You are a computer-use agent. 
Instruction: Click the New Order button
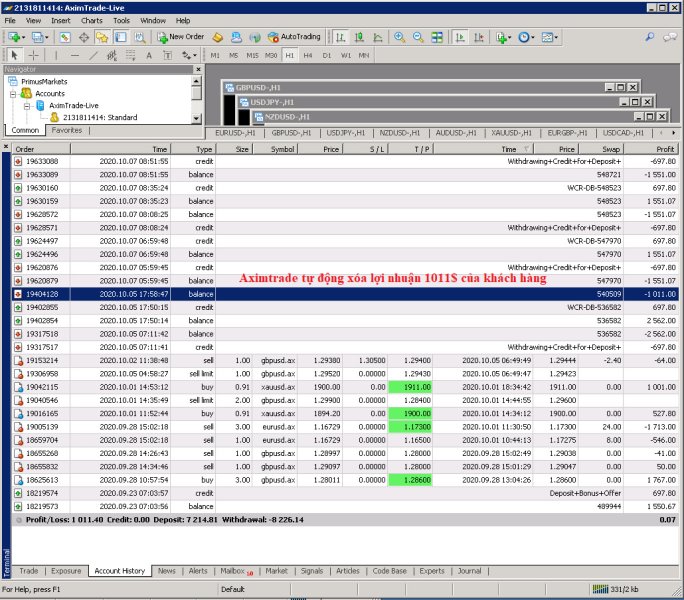[181, 37]
